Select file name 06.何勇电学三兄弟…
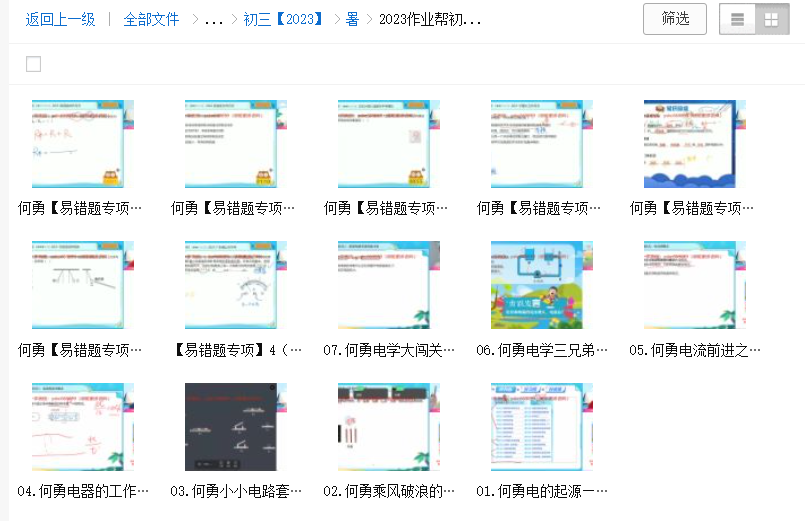 tap(542, 350)
